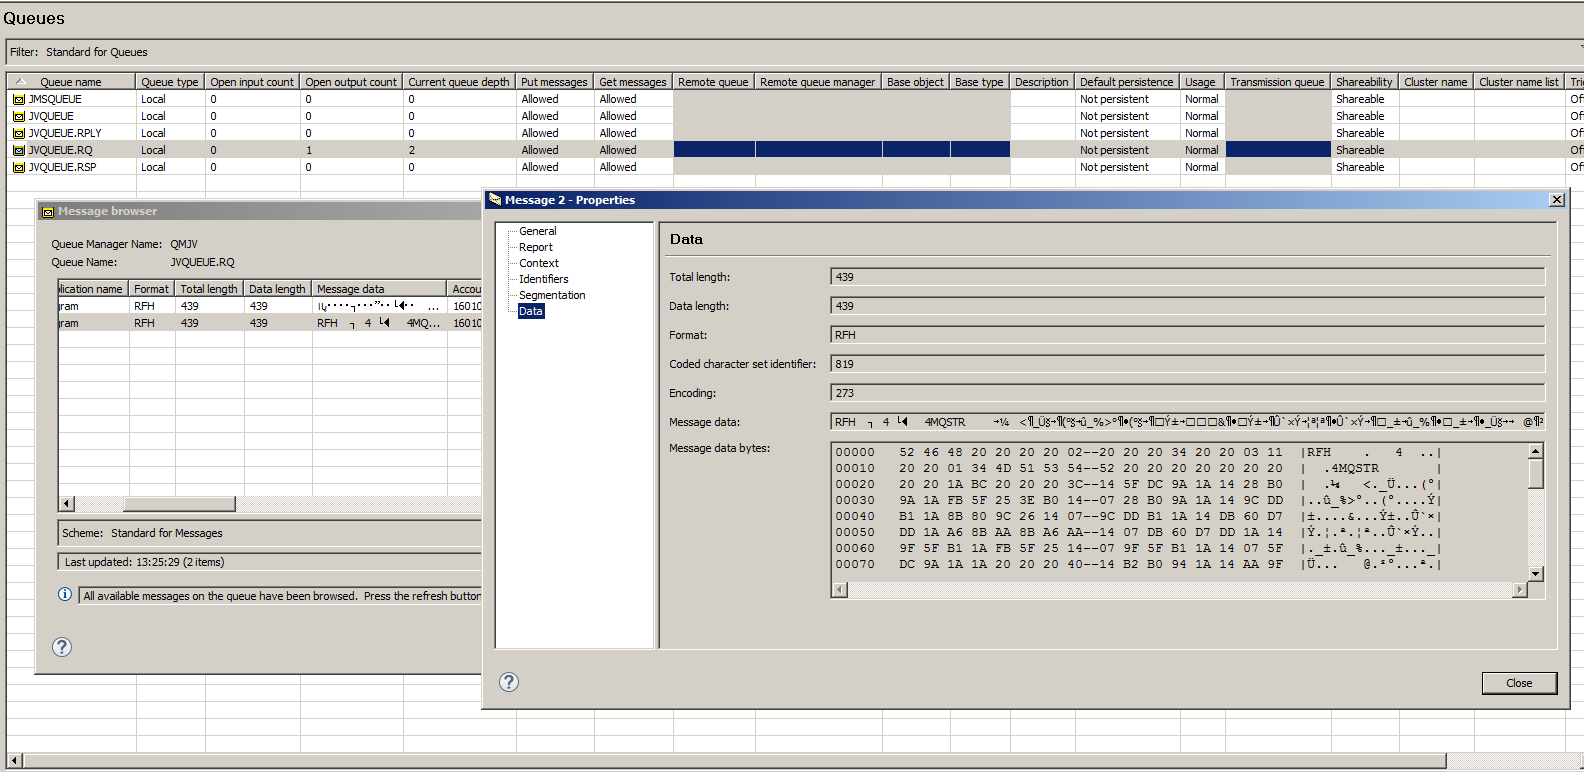Click the Coded character set identifier field
The width and height of the screenshot is (1584, 772).
click(x=1187, y=364)
